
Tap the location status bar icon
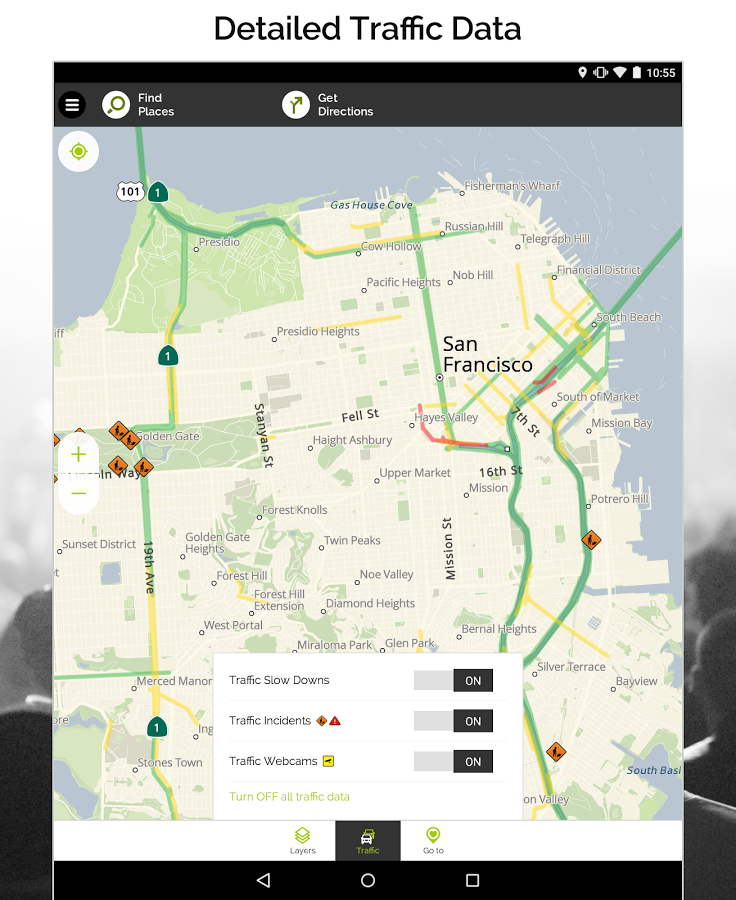582,72
